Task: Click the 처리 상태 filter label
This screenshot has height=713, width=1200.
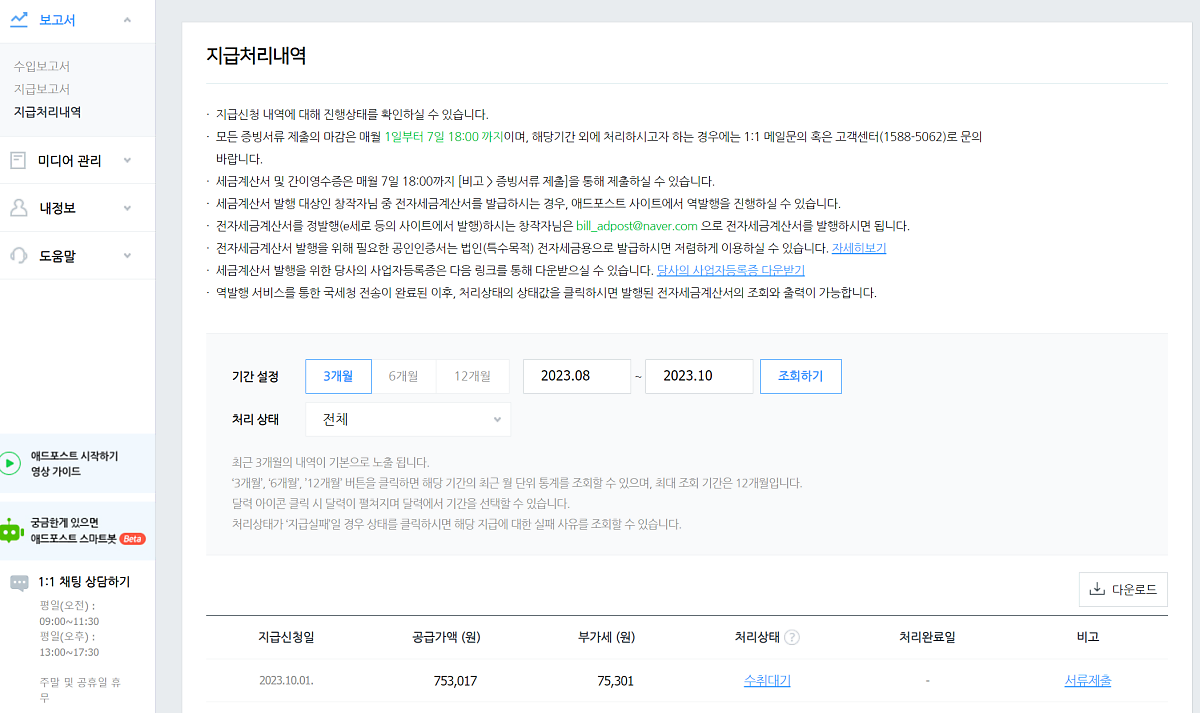Action: [x=255, y=420]
